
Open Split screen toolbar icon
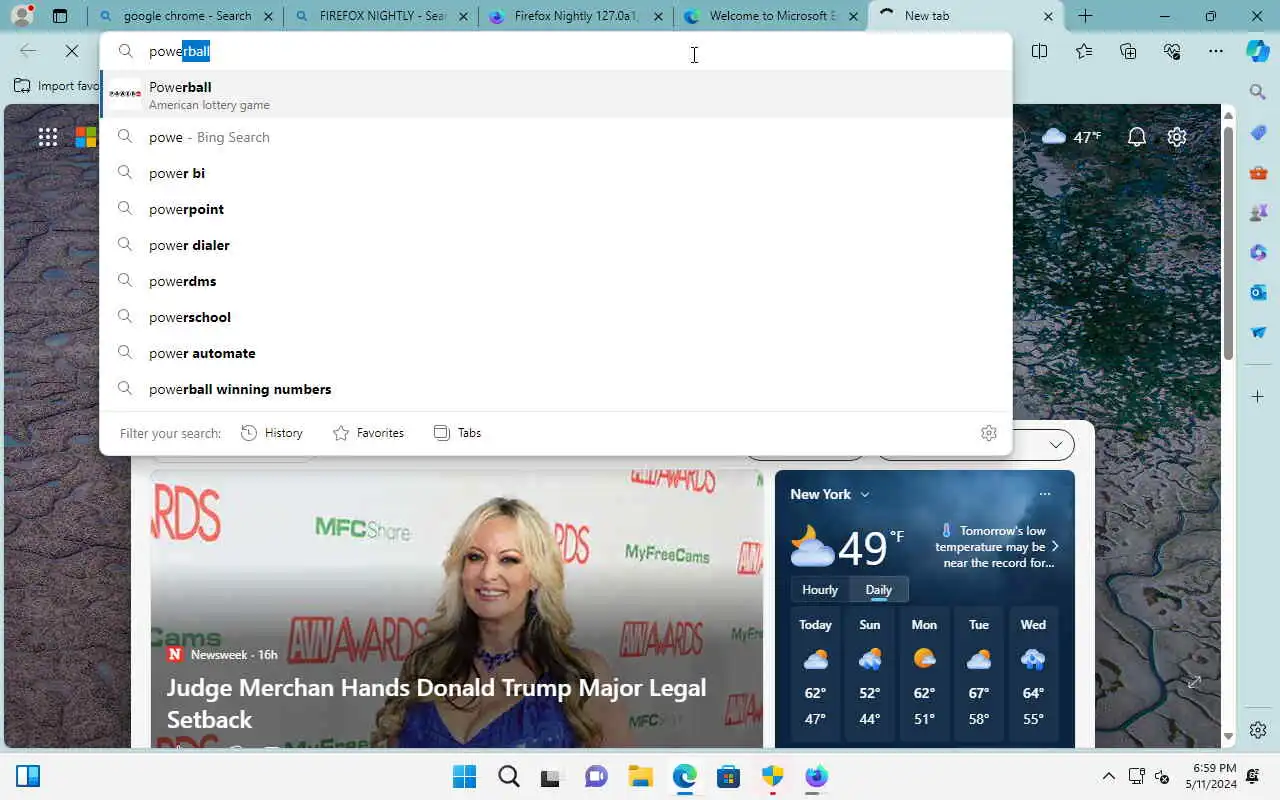pos(1040,51)
